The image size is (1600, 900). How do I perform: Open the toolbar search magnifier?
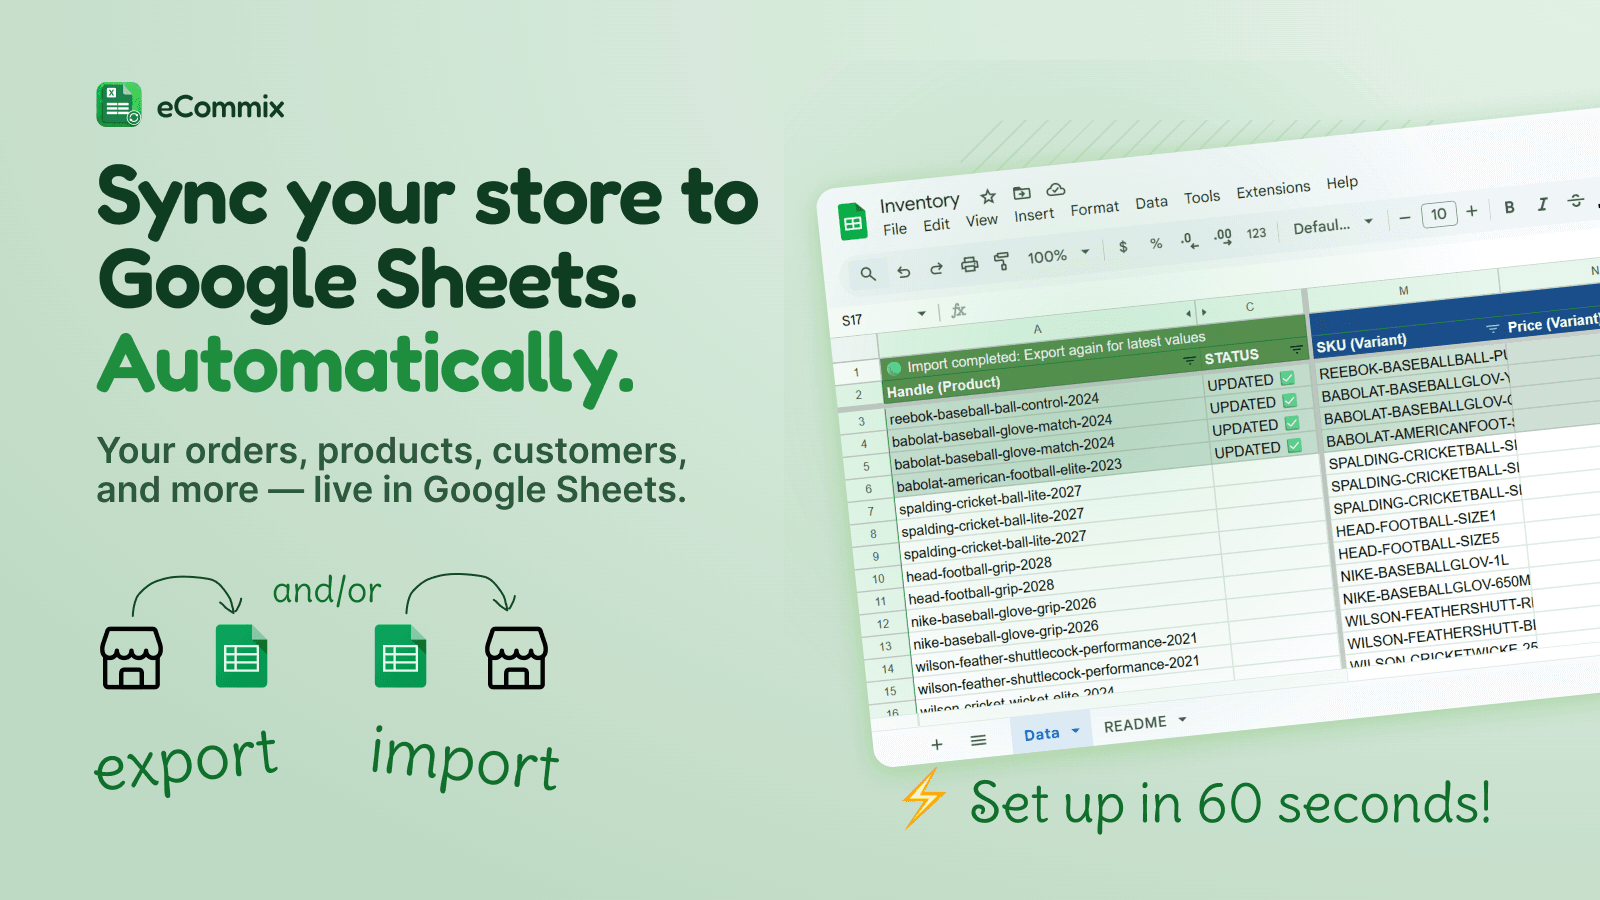[x=867, y=273]
